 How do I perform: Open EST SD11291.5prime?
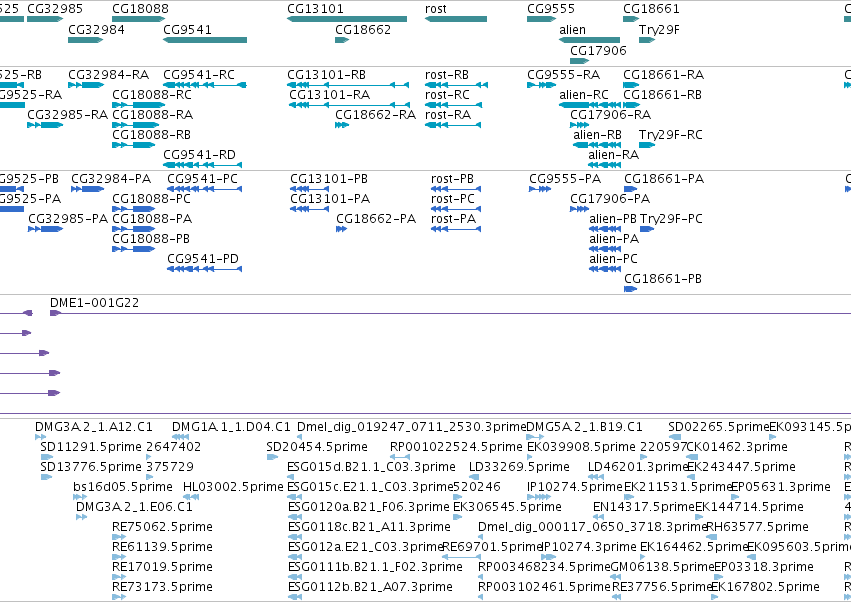click(x=91, y=447)
